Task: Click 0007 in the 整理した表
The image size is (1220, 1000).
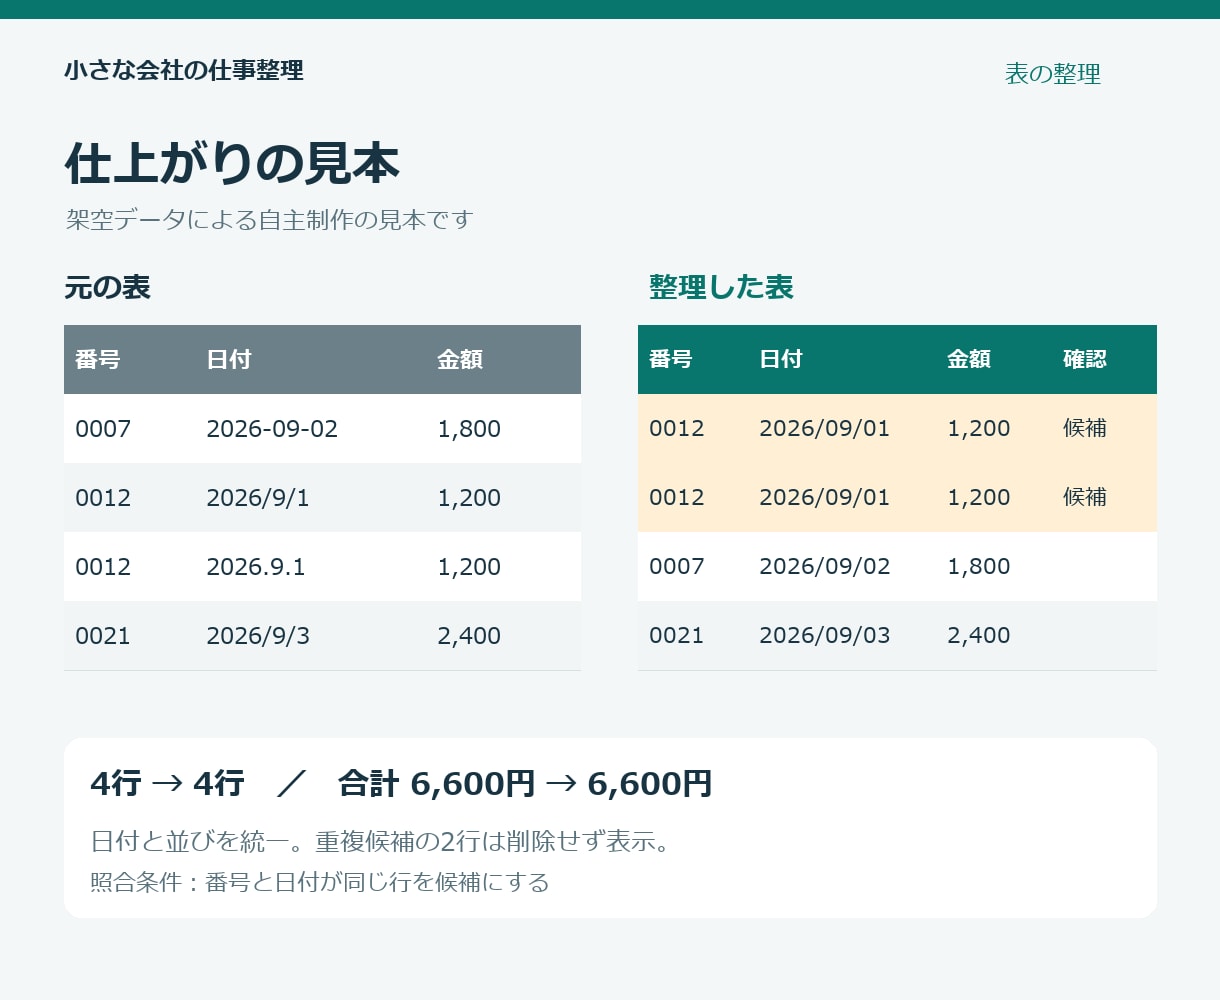Action: [x=677, y=567]
